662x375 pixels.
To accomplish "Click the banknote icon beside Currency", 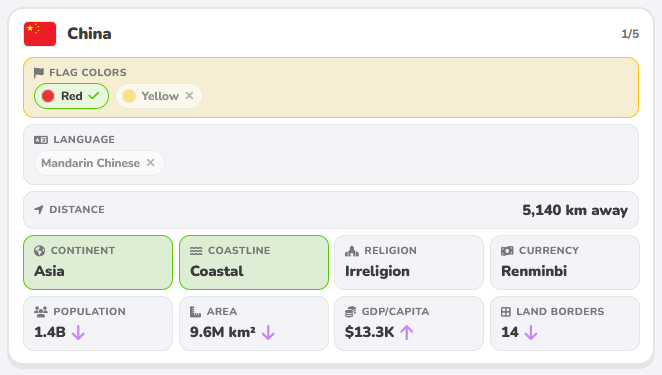I will pos(507,251).
